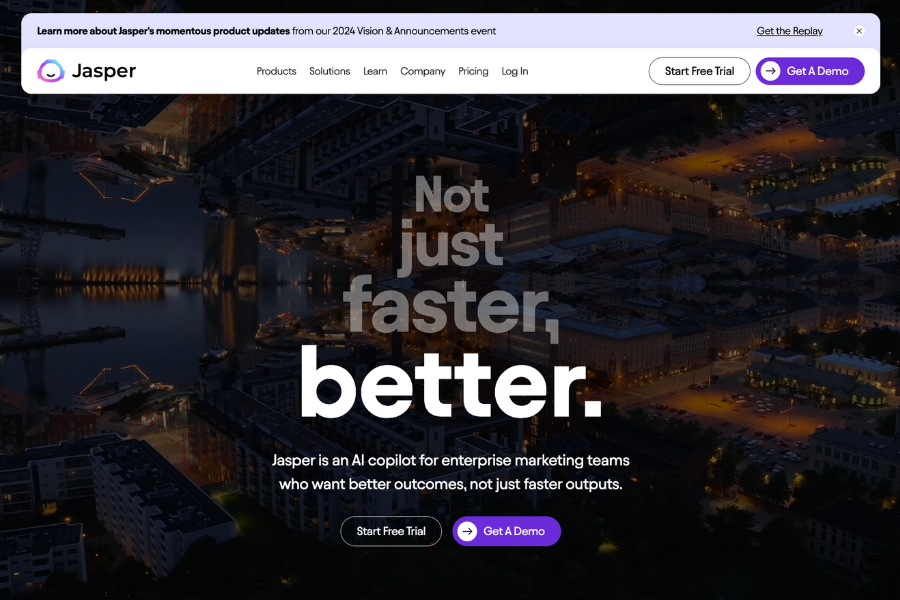Click the announcement banner message area
The height and width of the screenshot is (600, 900).
pos(265,31)
